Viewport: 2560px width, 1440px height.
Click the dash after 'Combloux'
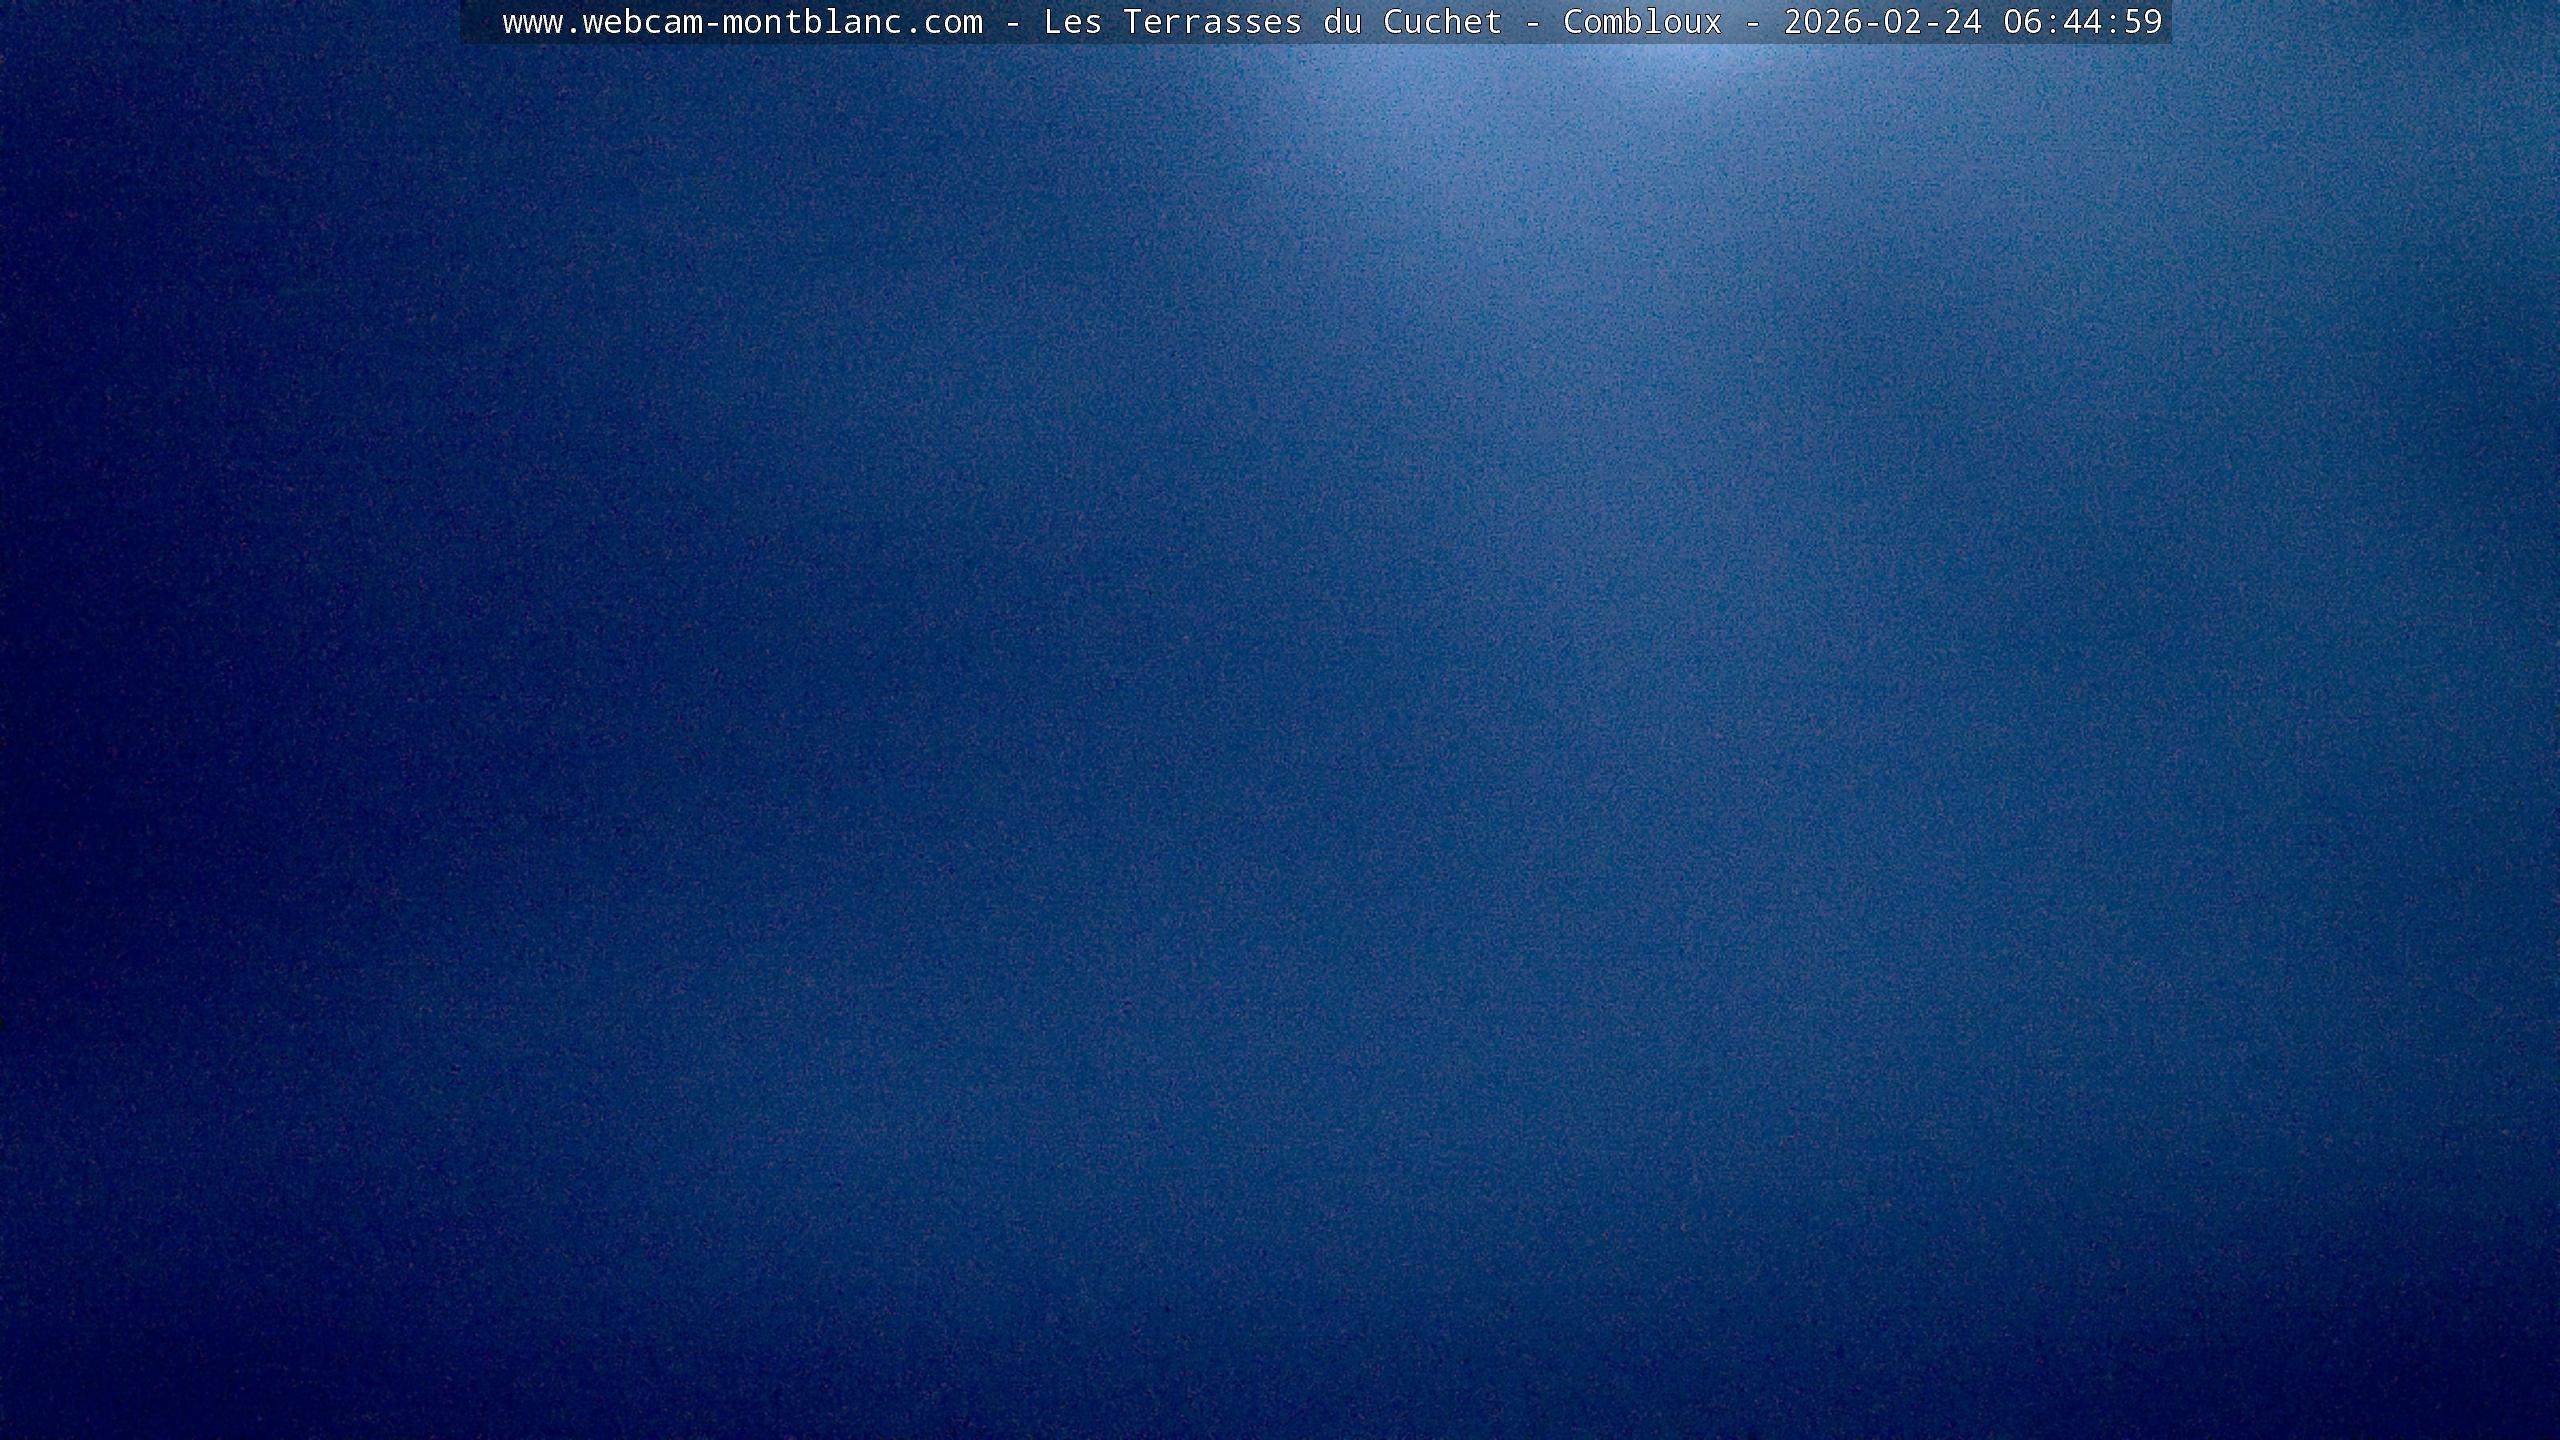[1752, 22]
